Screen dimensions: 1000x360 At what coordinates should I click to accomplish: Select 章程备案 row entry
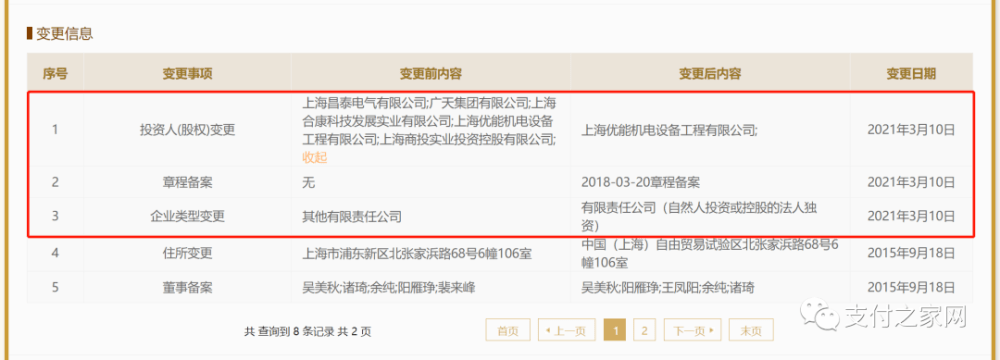188,183
